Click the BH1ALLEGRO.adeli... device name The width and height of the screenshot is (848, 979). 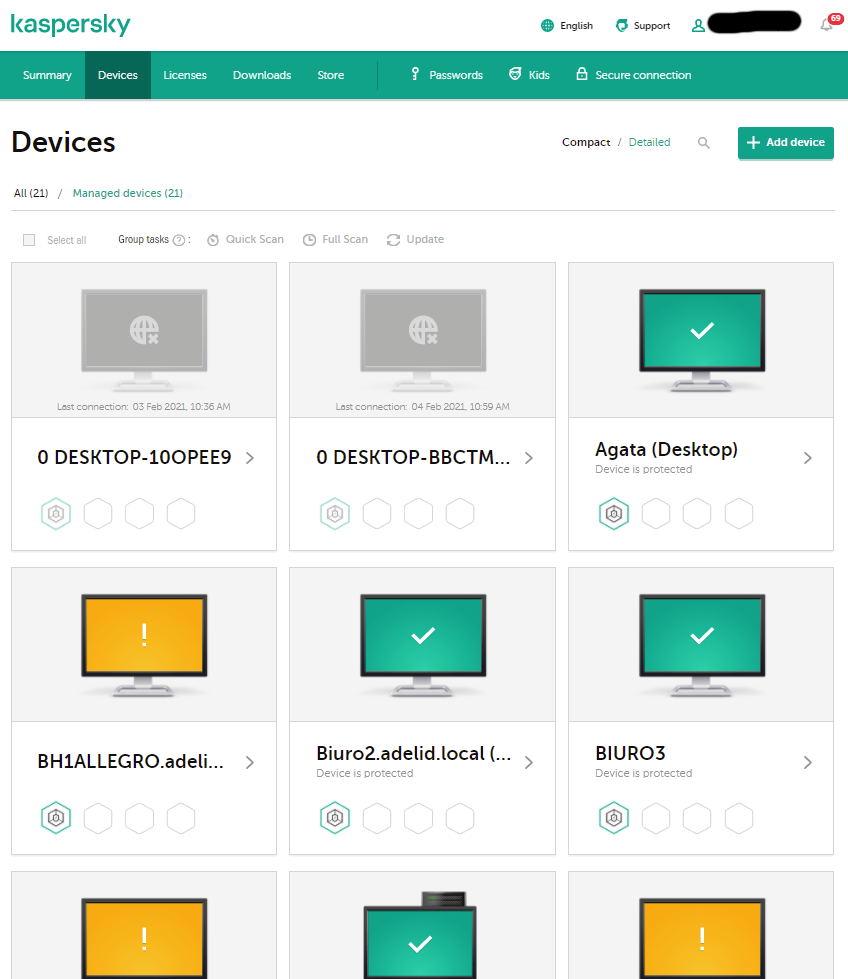pos(131,762)
